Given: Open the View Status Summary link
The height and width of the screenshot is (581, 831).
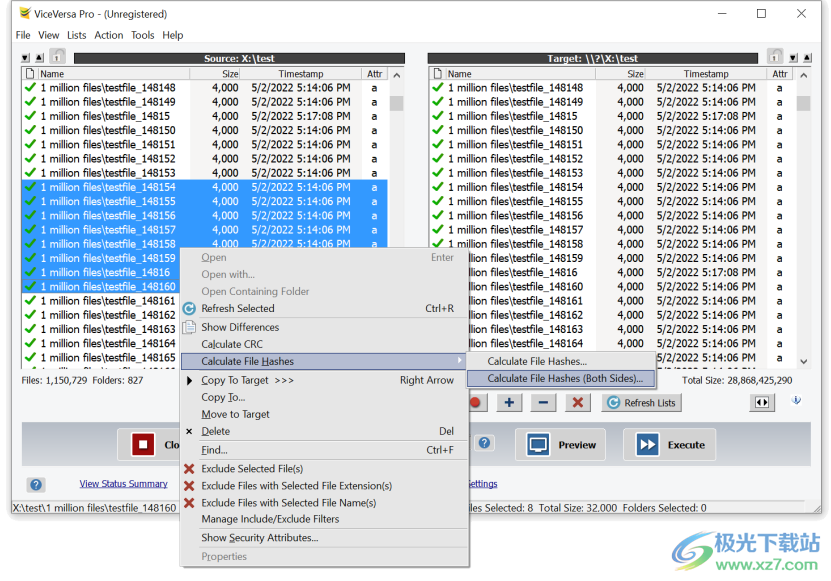Looking at the screenshot, I should [x=123, y=484].
